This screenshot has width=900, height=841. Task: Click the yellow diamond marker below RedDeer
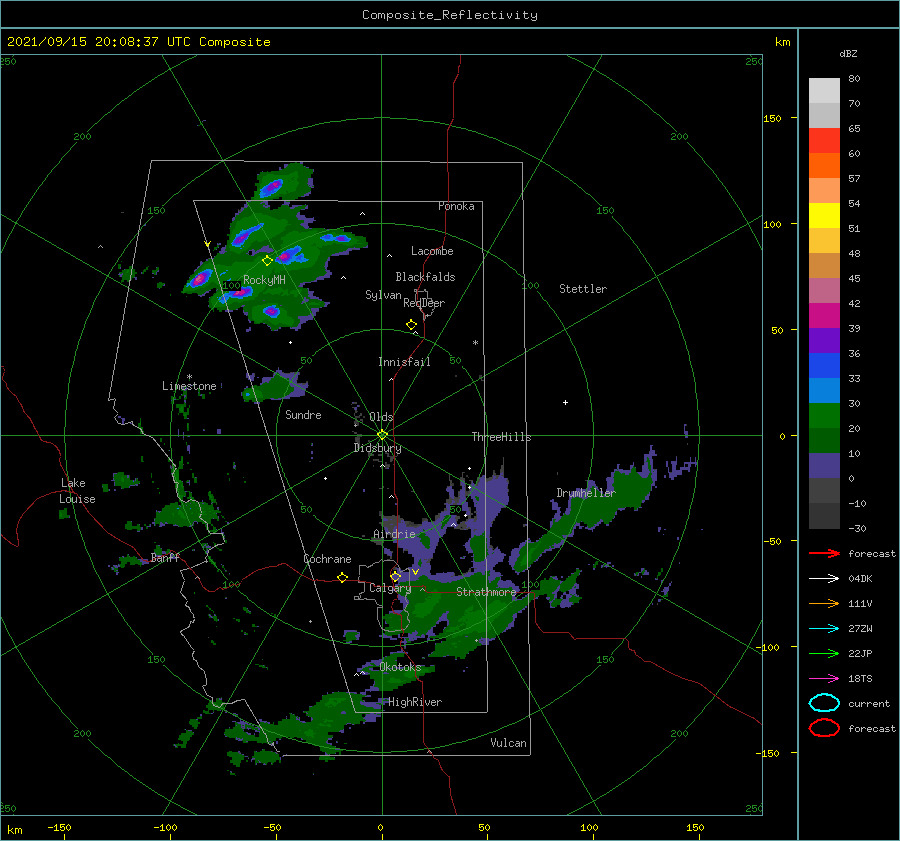point(411,325)
